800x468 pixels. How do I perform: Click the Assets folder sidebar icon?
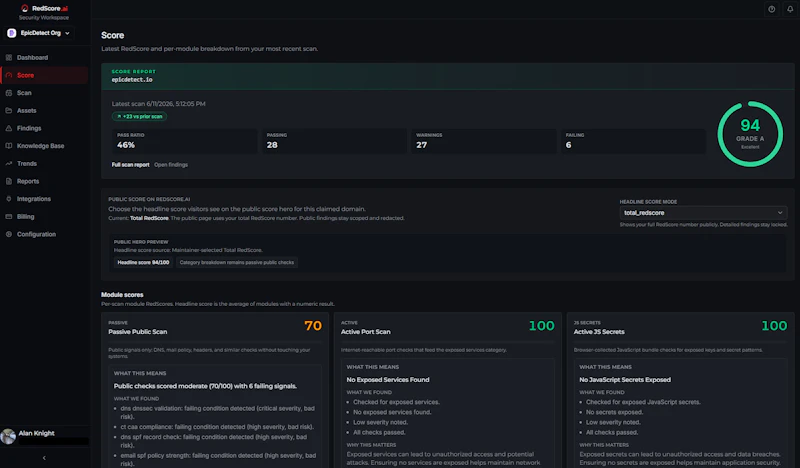point(9,110)
